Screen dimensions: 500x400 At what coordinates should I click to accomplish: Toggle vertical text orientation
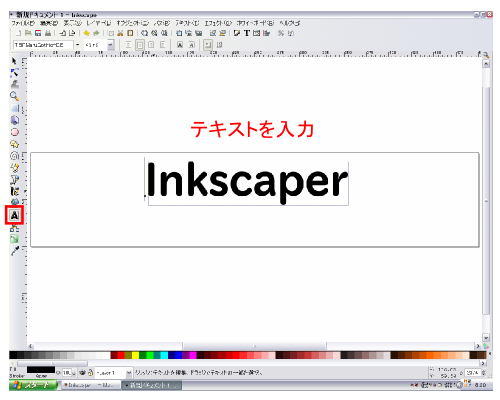[x=219, y=45]
